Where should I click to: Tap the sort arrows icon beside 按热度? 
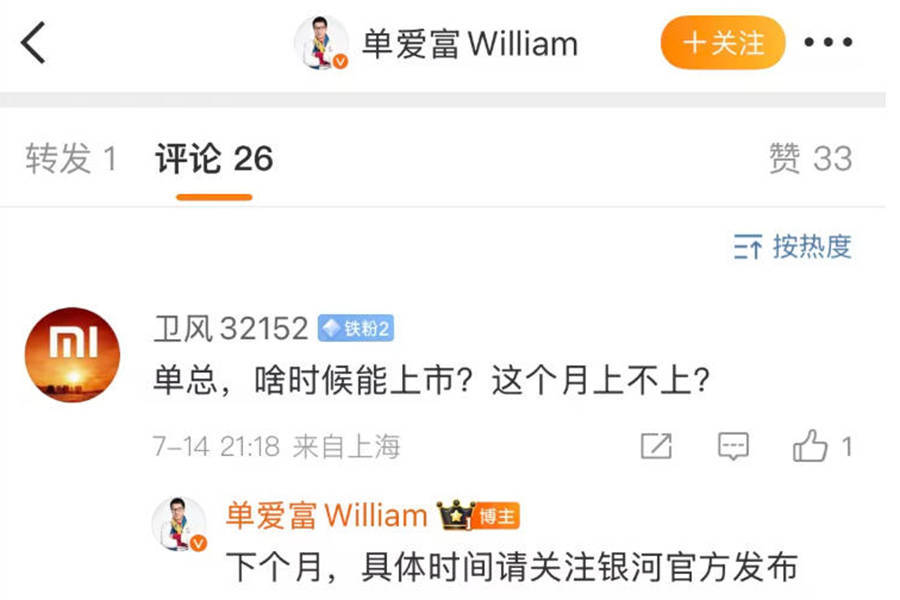[x=748, y=247]
